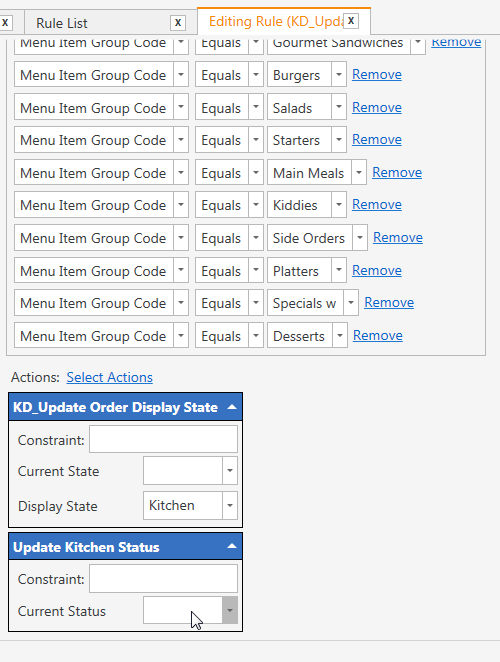The height and width of the screenshot is (662, 500).
Task: Click the Select Actions link
Action: click(109, 377)
